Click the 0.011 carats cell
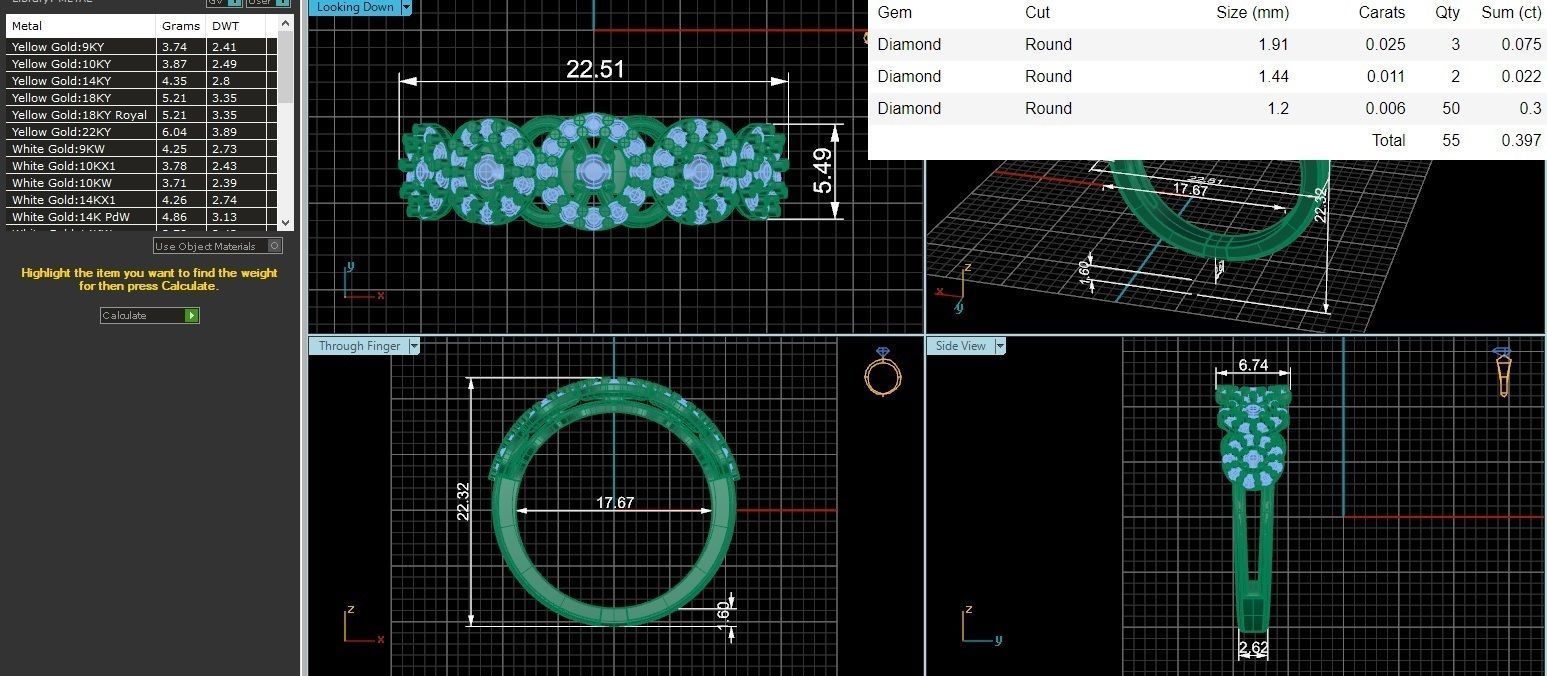 point(1385,76)
